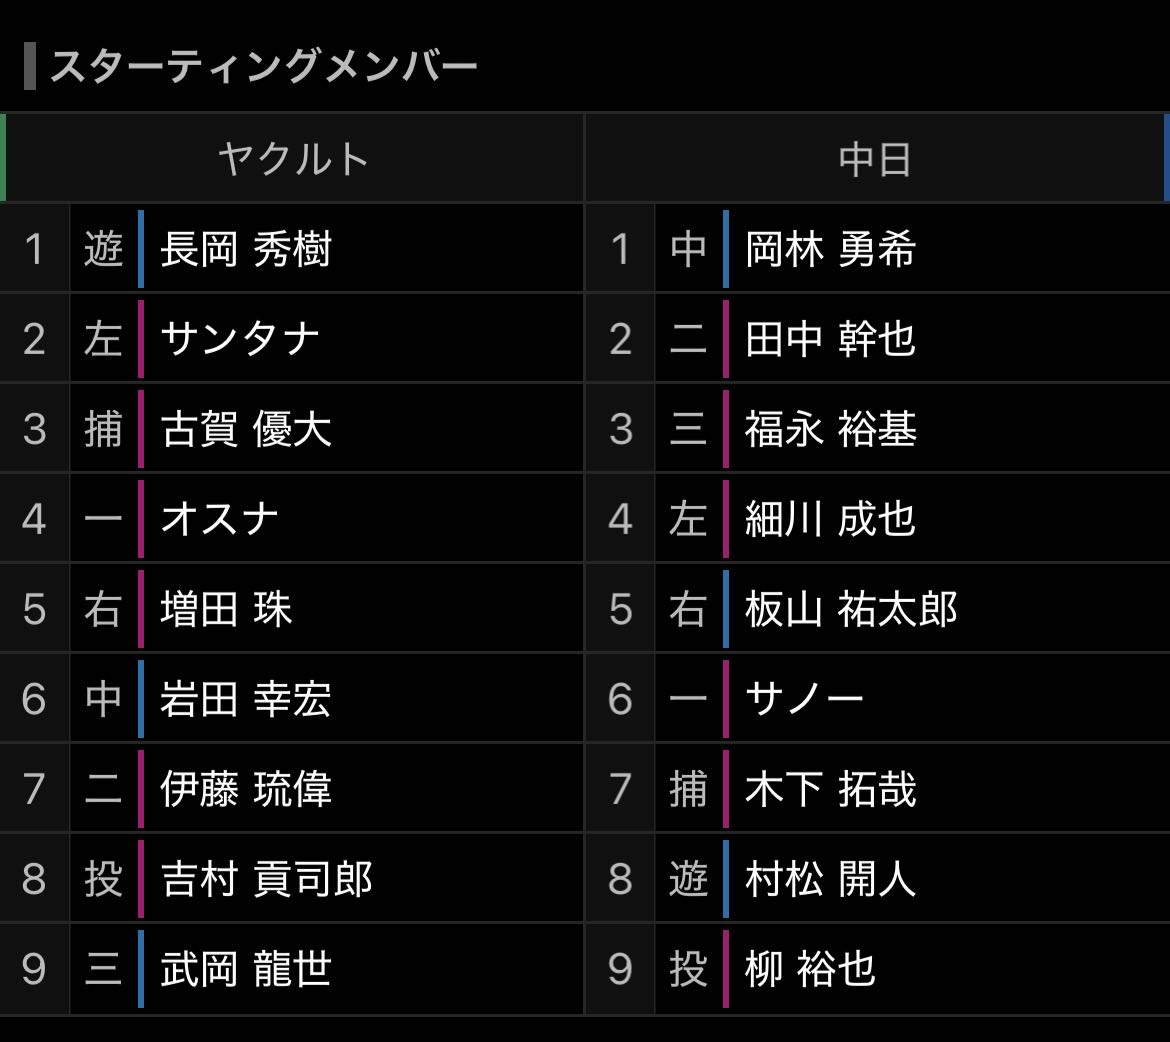Click 福永 裕基's name
The width and height of the screenshot is (1170, 1042).
[x=830, y=429]
